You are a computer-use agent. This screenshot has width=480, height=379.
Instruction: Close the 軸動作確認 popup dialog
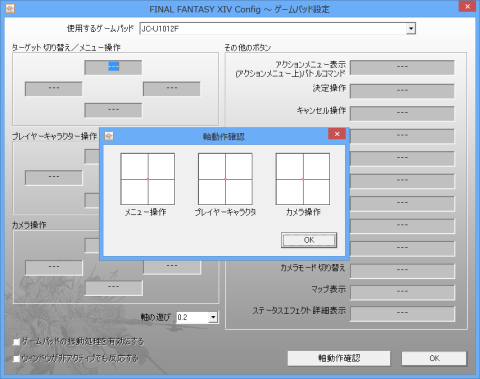click(x=337, y=134)
